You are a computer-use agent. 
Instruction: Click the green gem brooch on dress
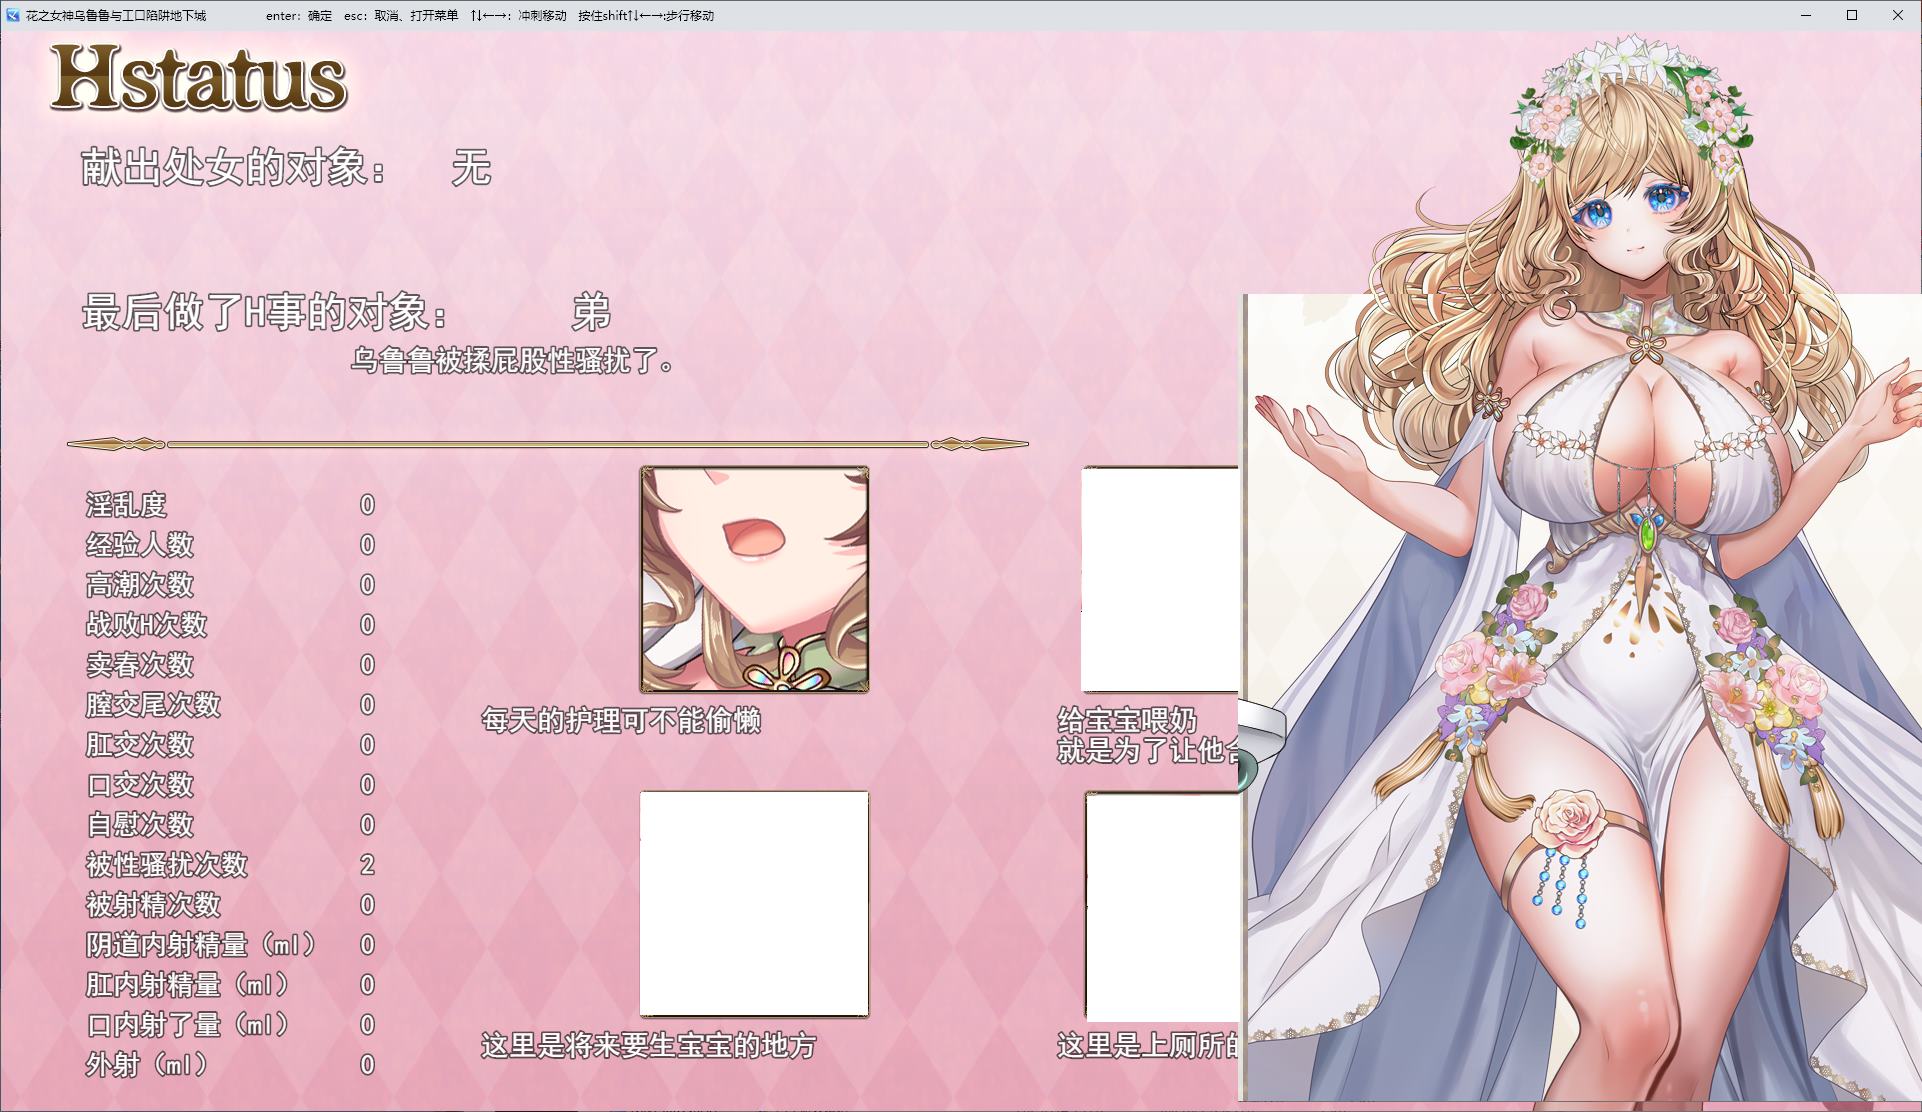(x=1646, y=532)
